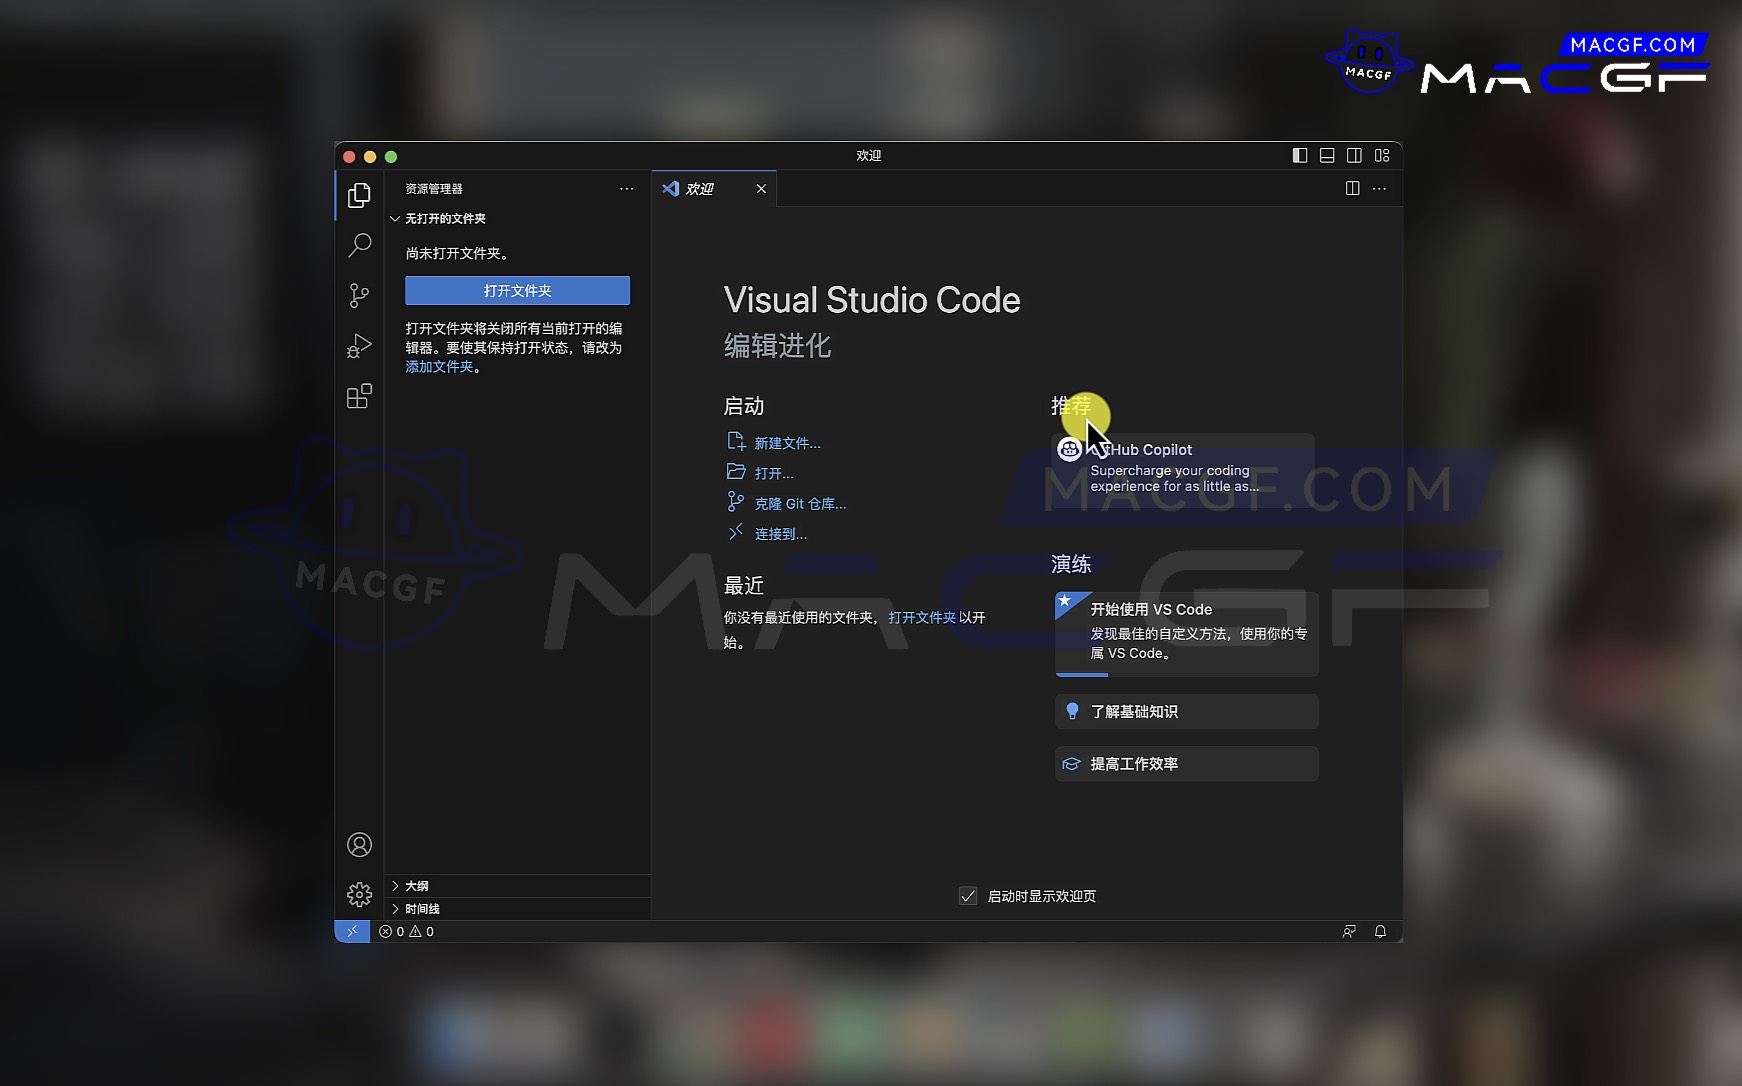Open the Run and Debug view

(x=359, y=346)
